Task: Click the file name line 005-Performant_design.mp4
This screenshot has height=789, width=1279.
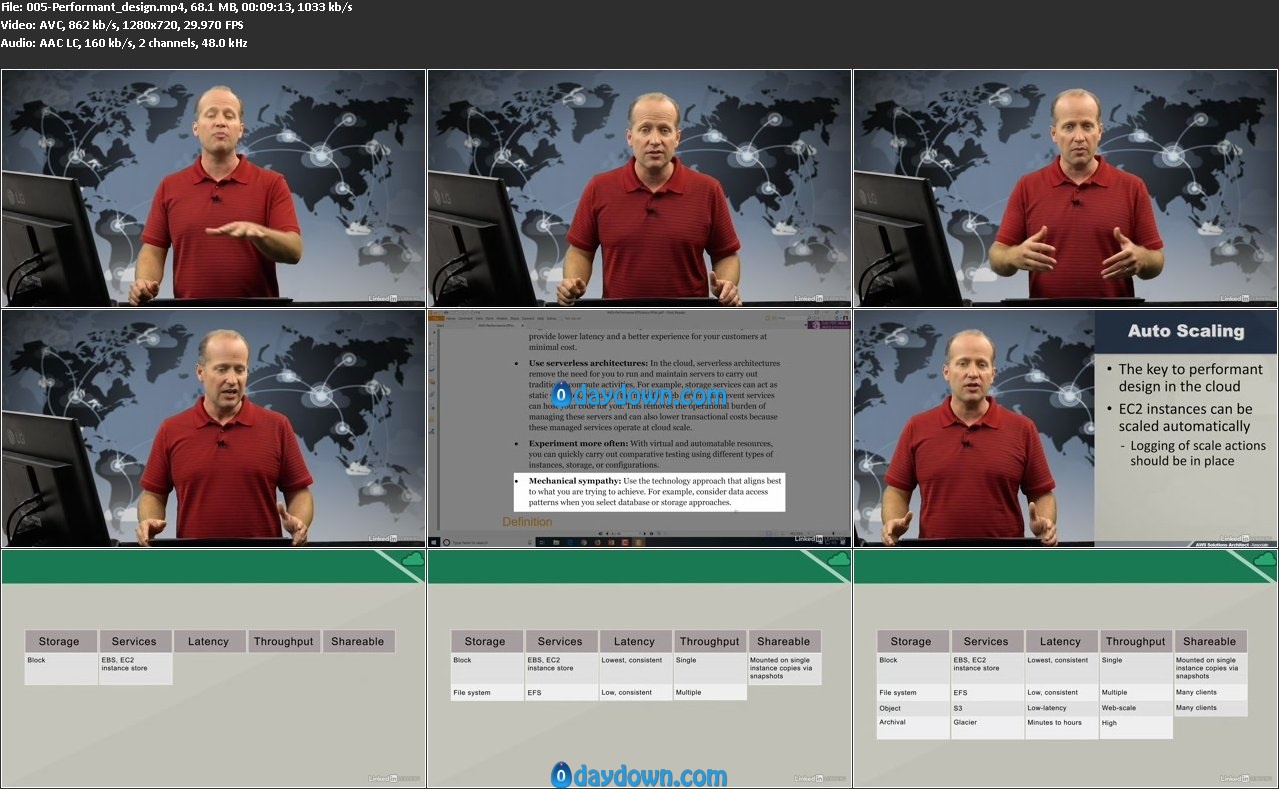Action: (x=177, y=7)
